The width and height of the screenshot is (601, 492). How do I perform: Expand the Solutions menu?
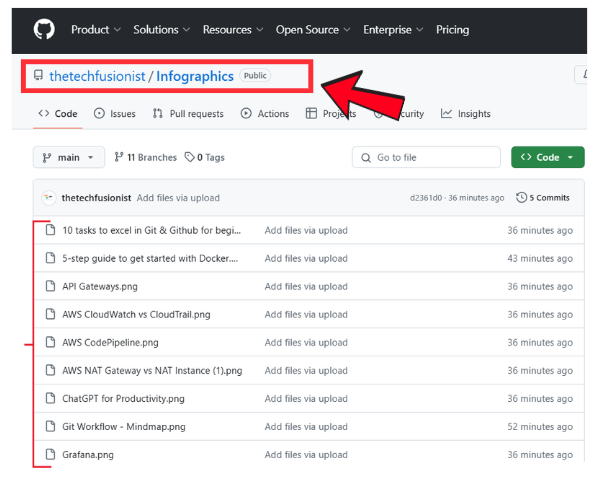[x=161, y=30]
